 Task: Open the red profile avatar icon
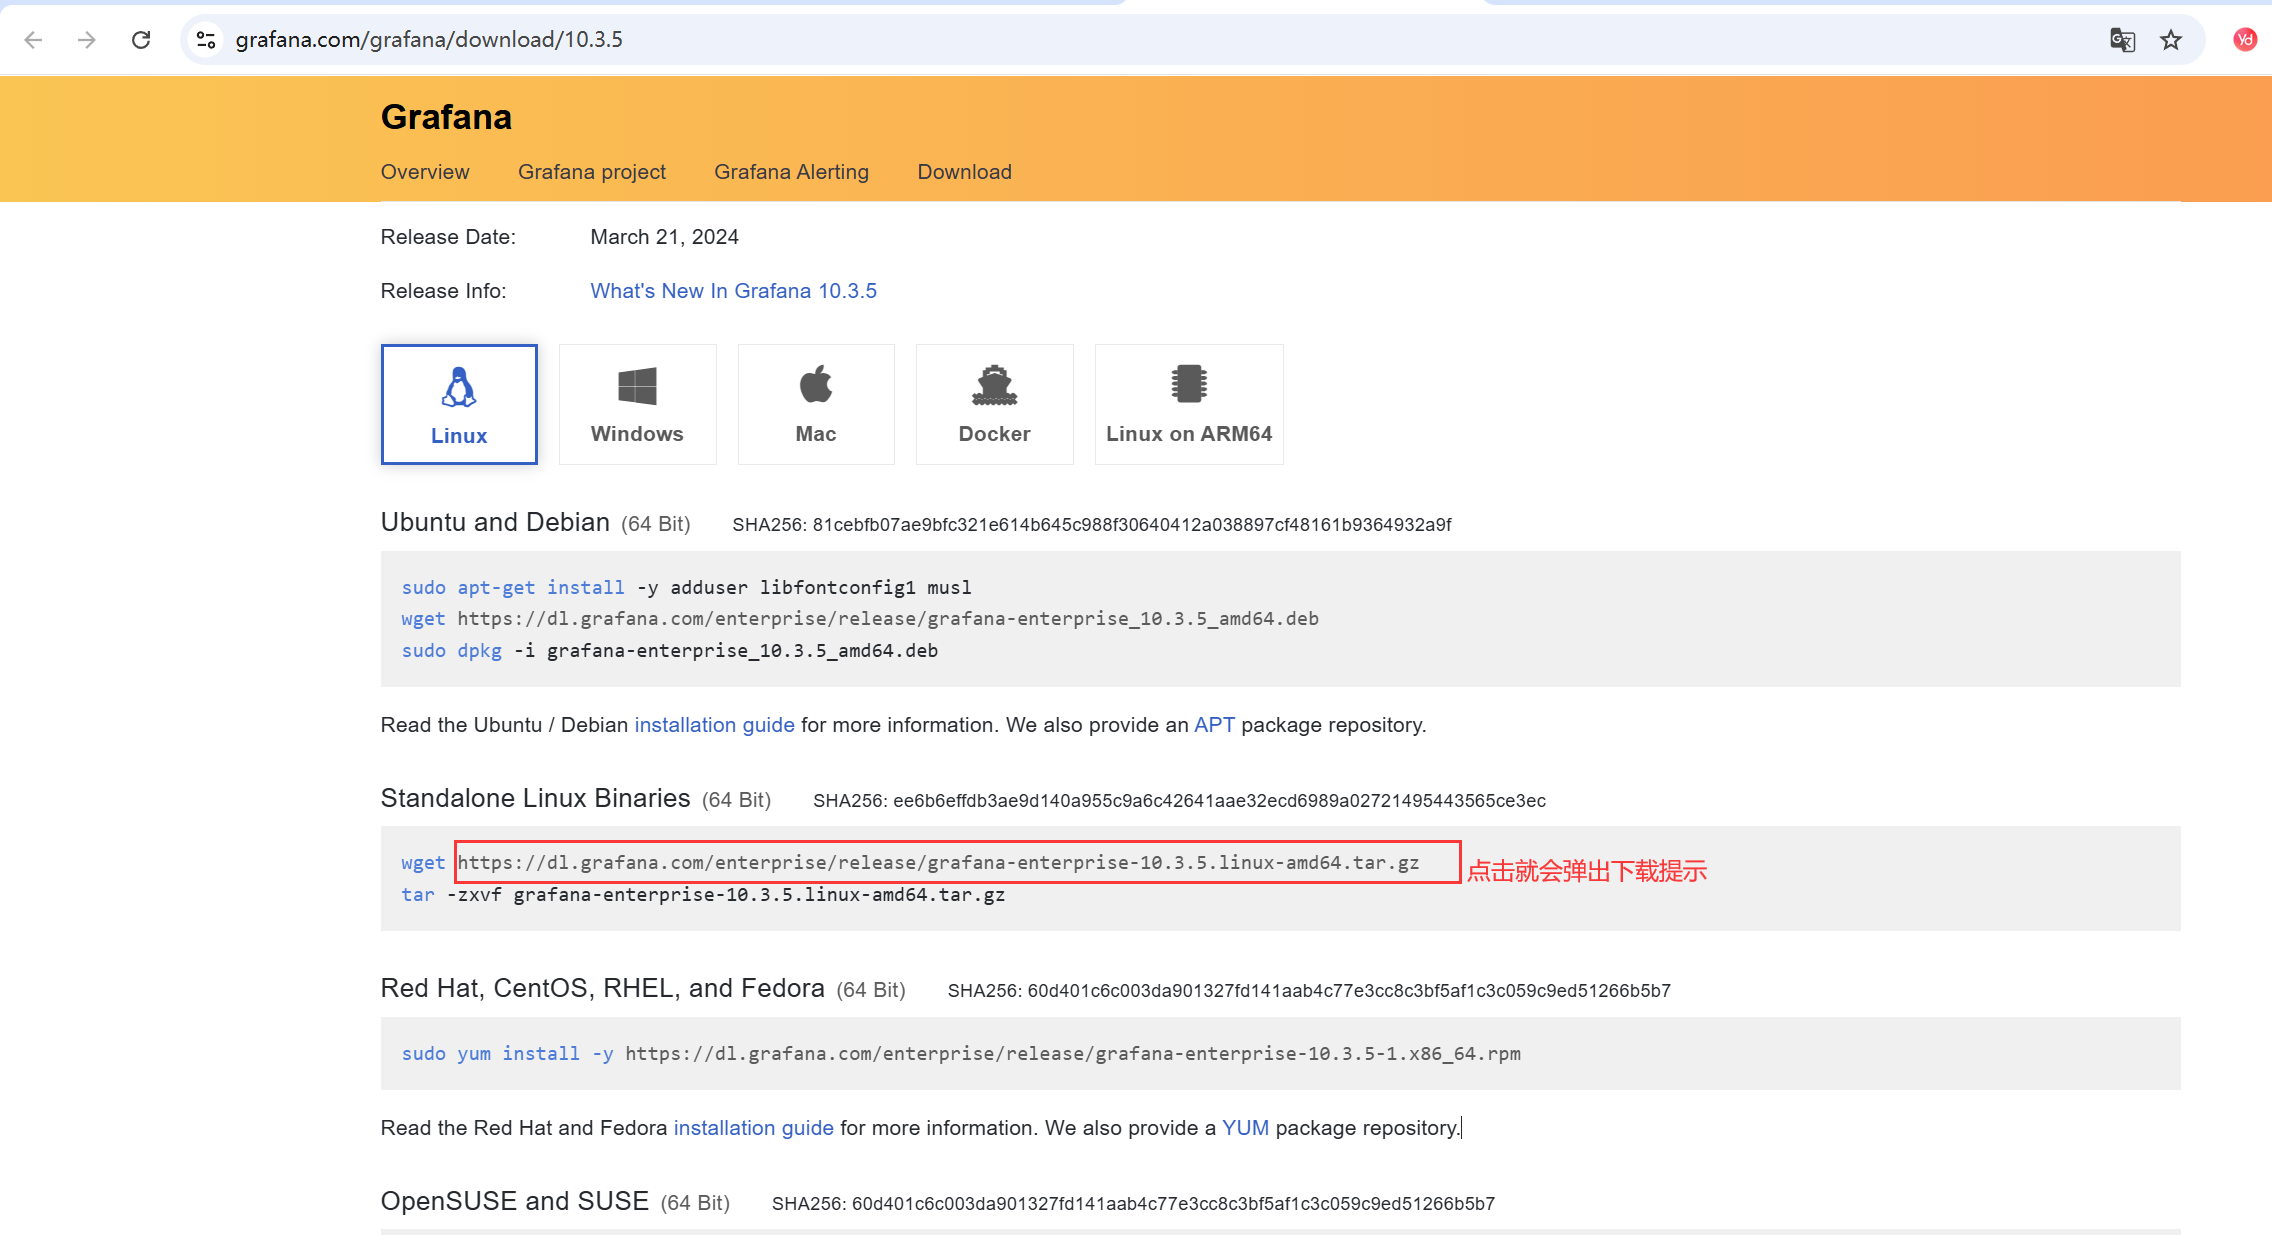[x=2244, y=40]
